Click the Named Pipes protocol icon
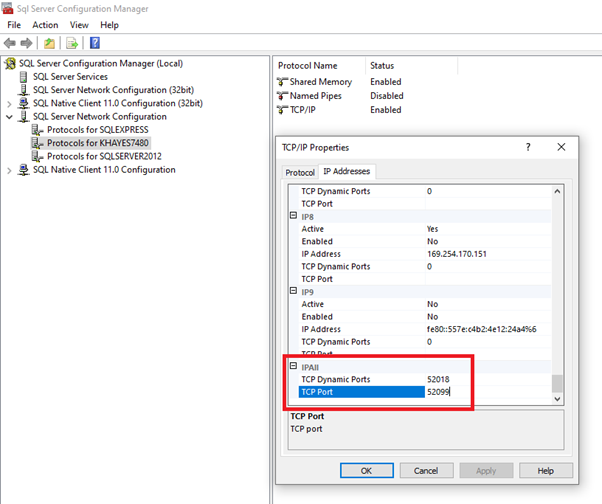Image resolution: width=602 pixels, height=504 pixels. click(x=282, y=96)
